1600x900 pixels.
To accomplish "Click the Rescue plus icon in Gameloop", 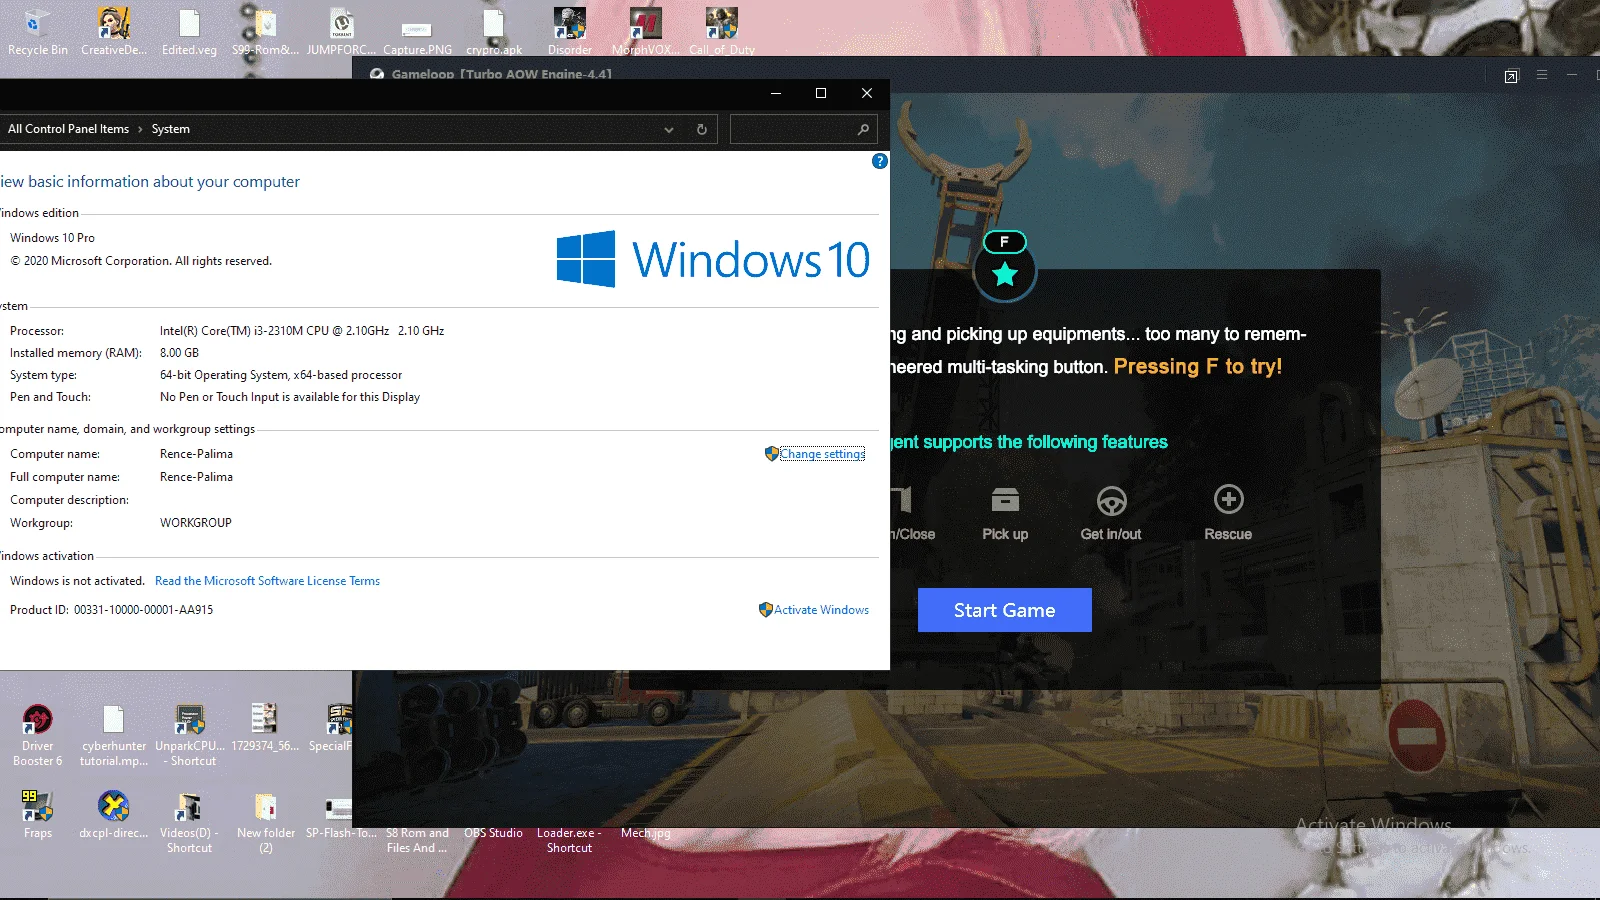I will click(x=1228, y=499).
